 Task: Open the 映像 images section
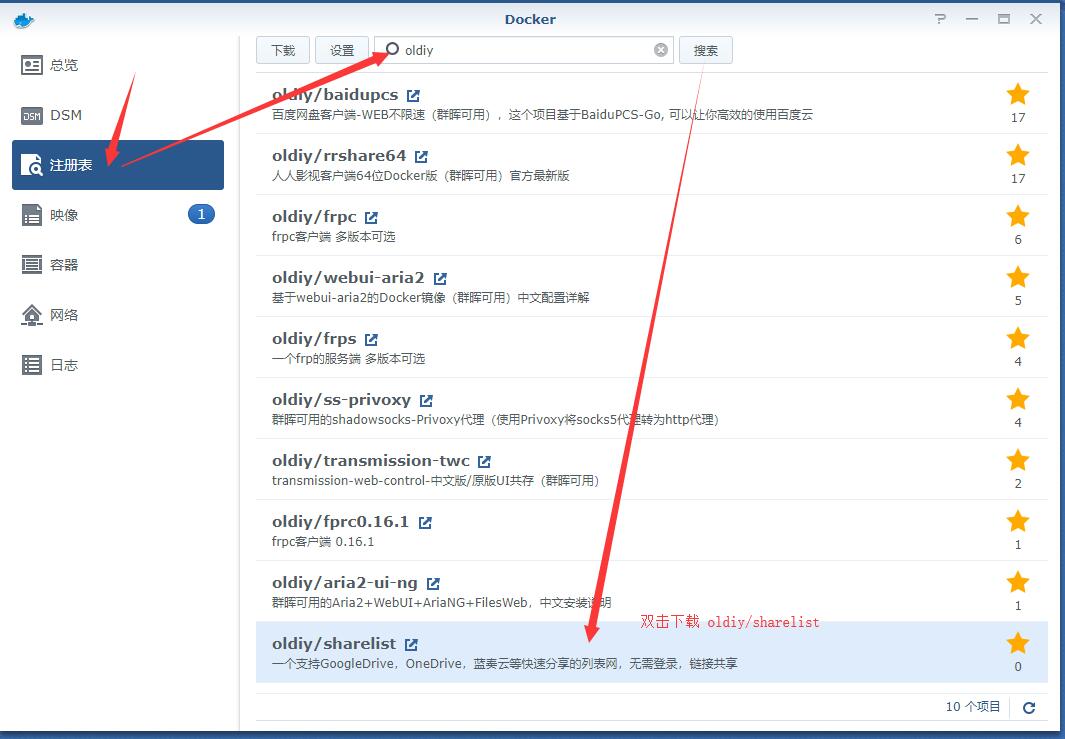(x=118, y=215)
